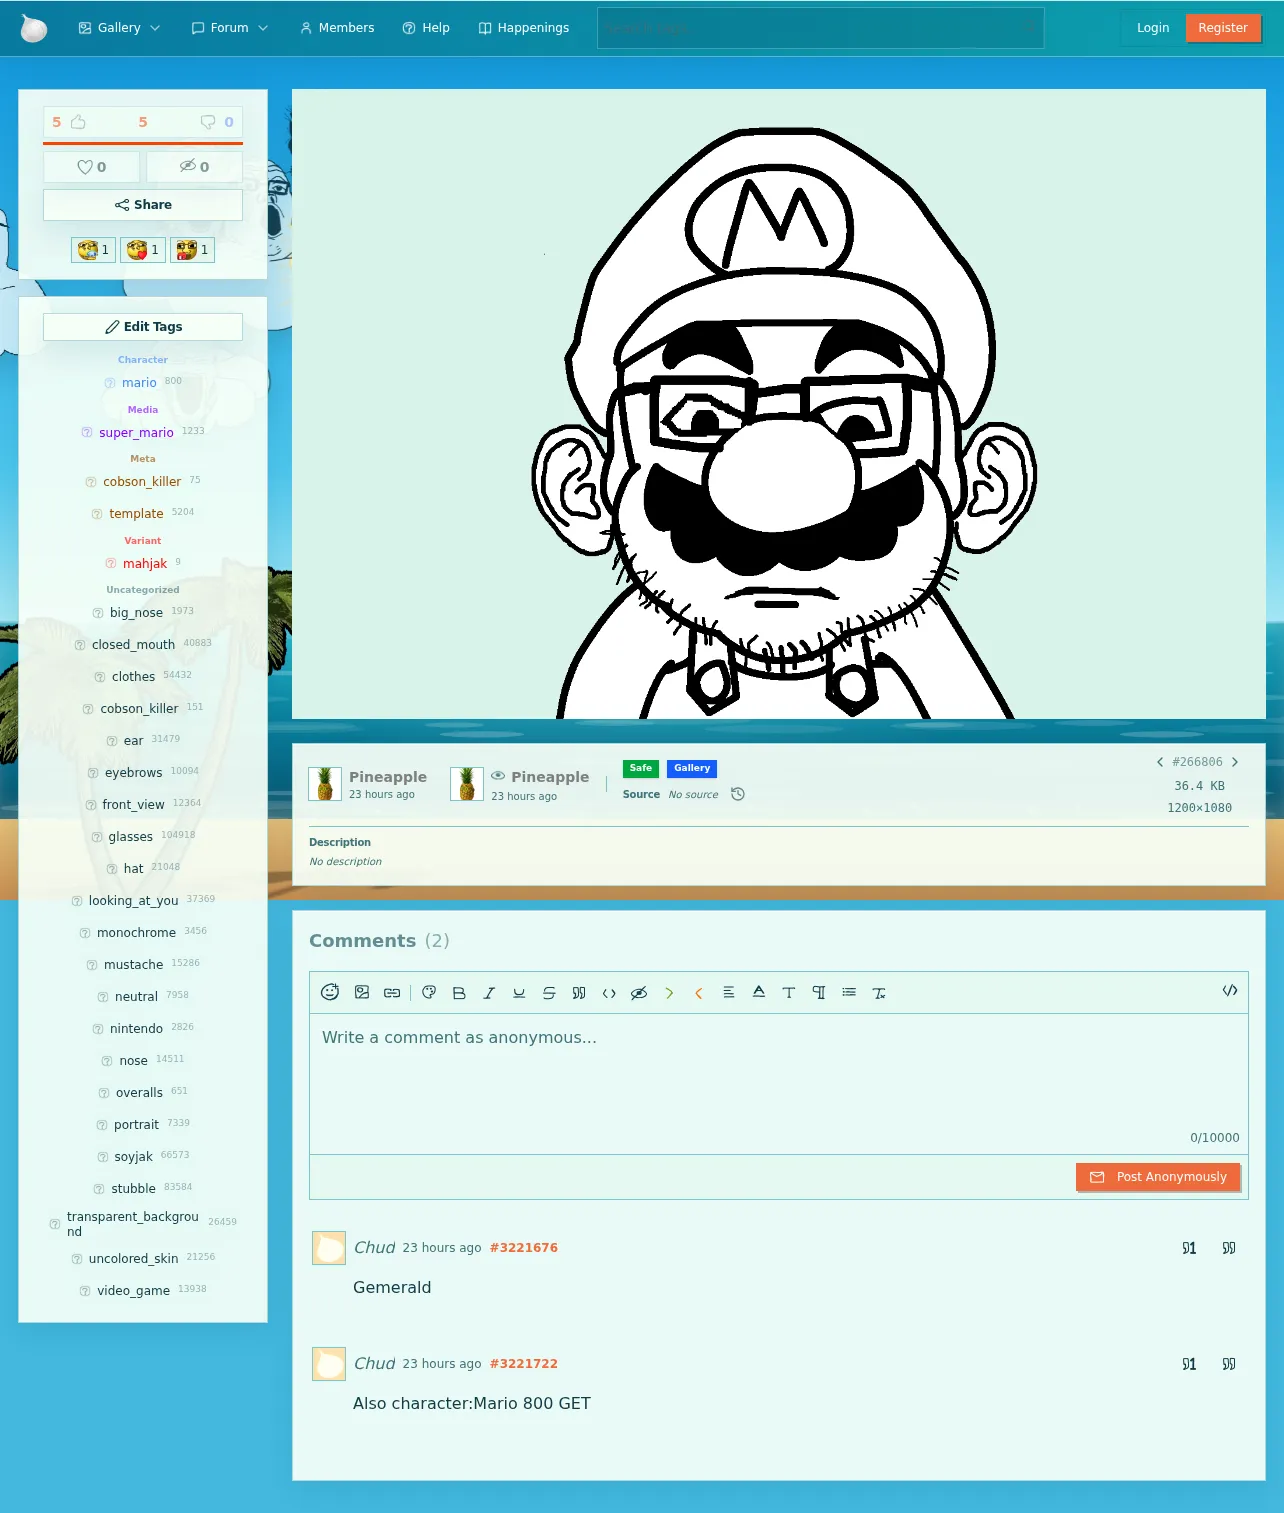Click the Safe rating badge

pos(641,768)
